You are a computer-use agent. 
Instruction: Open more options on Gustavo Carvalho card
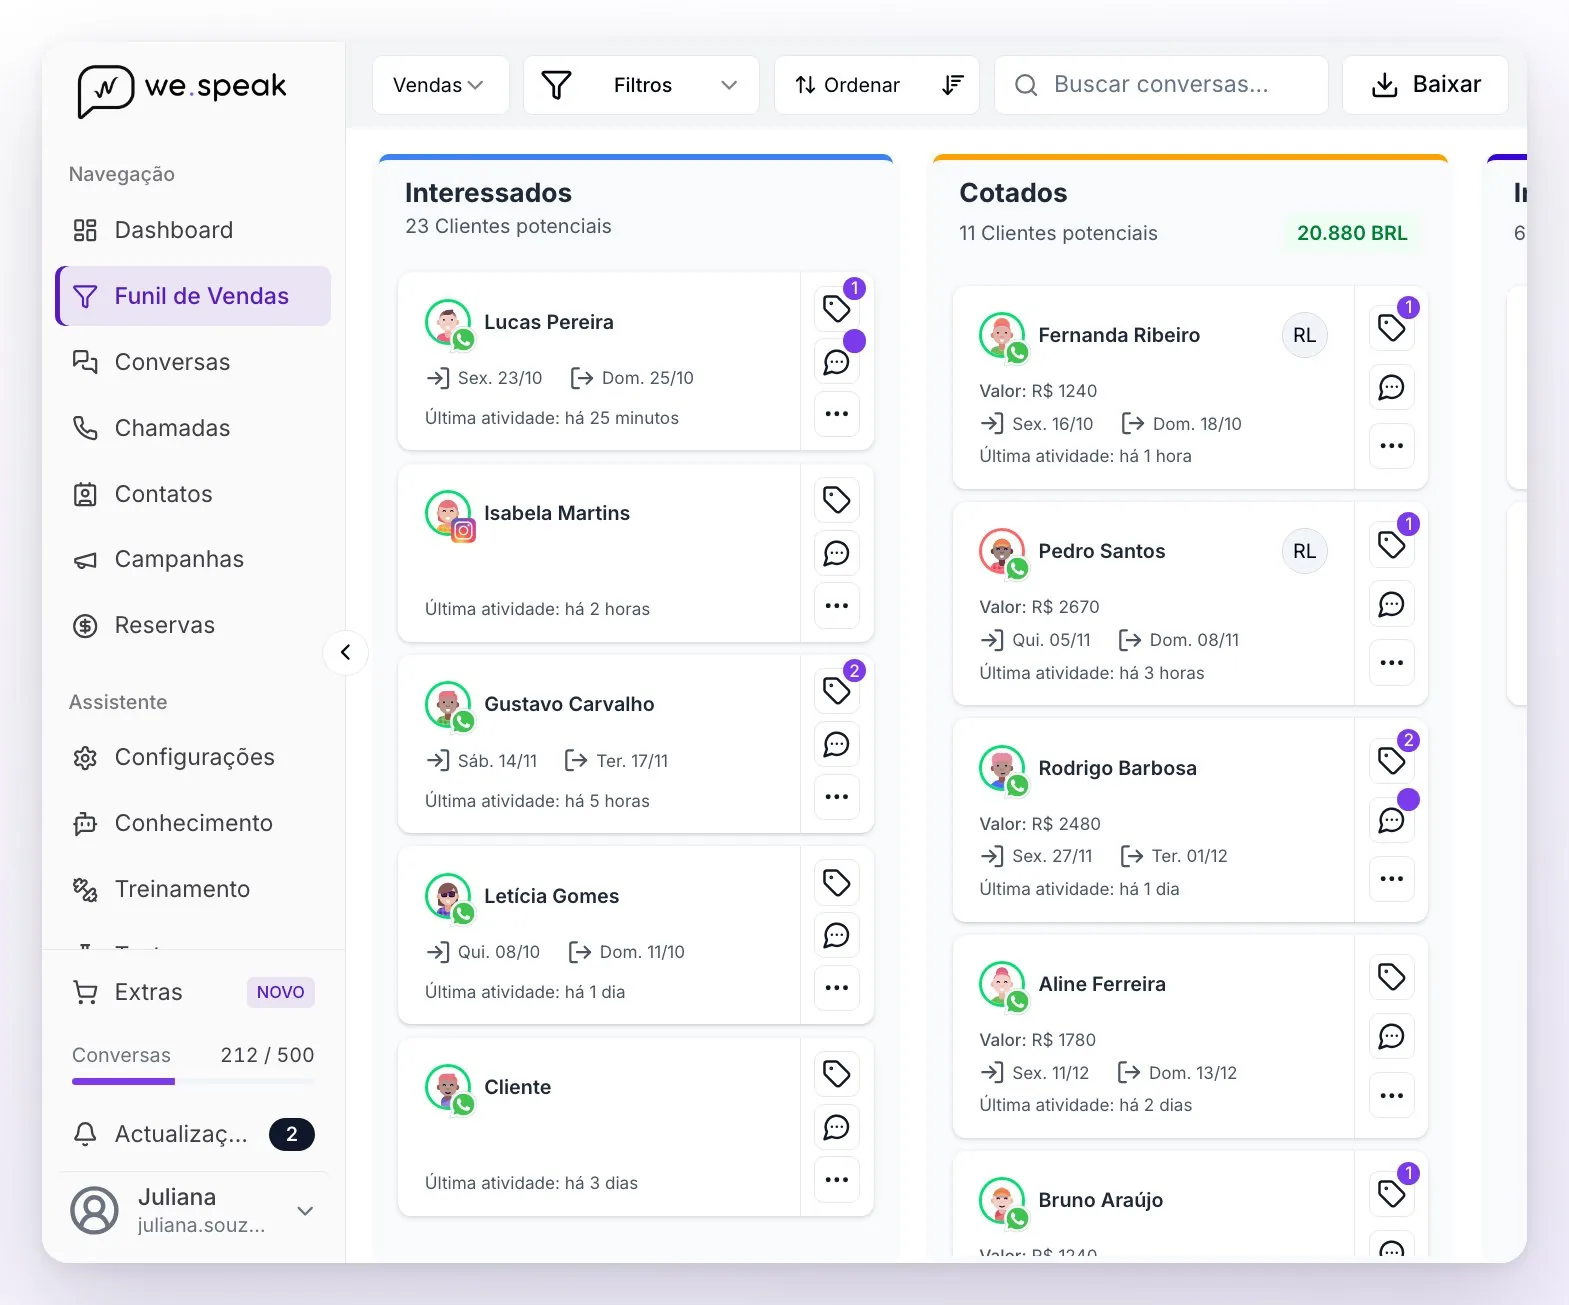837,797
